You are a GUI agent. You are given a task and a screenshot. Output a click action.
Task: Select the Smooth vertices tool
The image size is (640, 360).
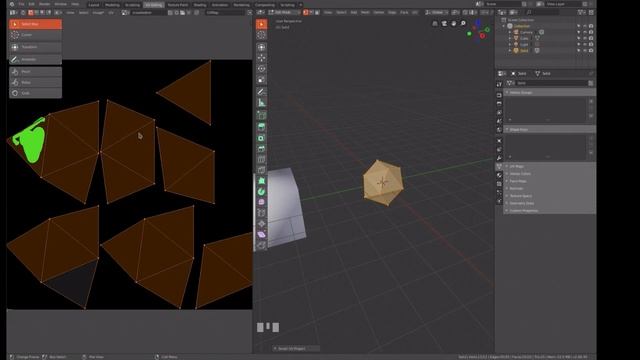(261, 202)
